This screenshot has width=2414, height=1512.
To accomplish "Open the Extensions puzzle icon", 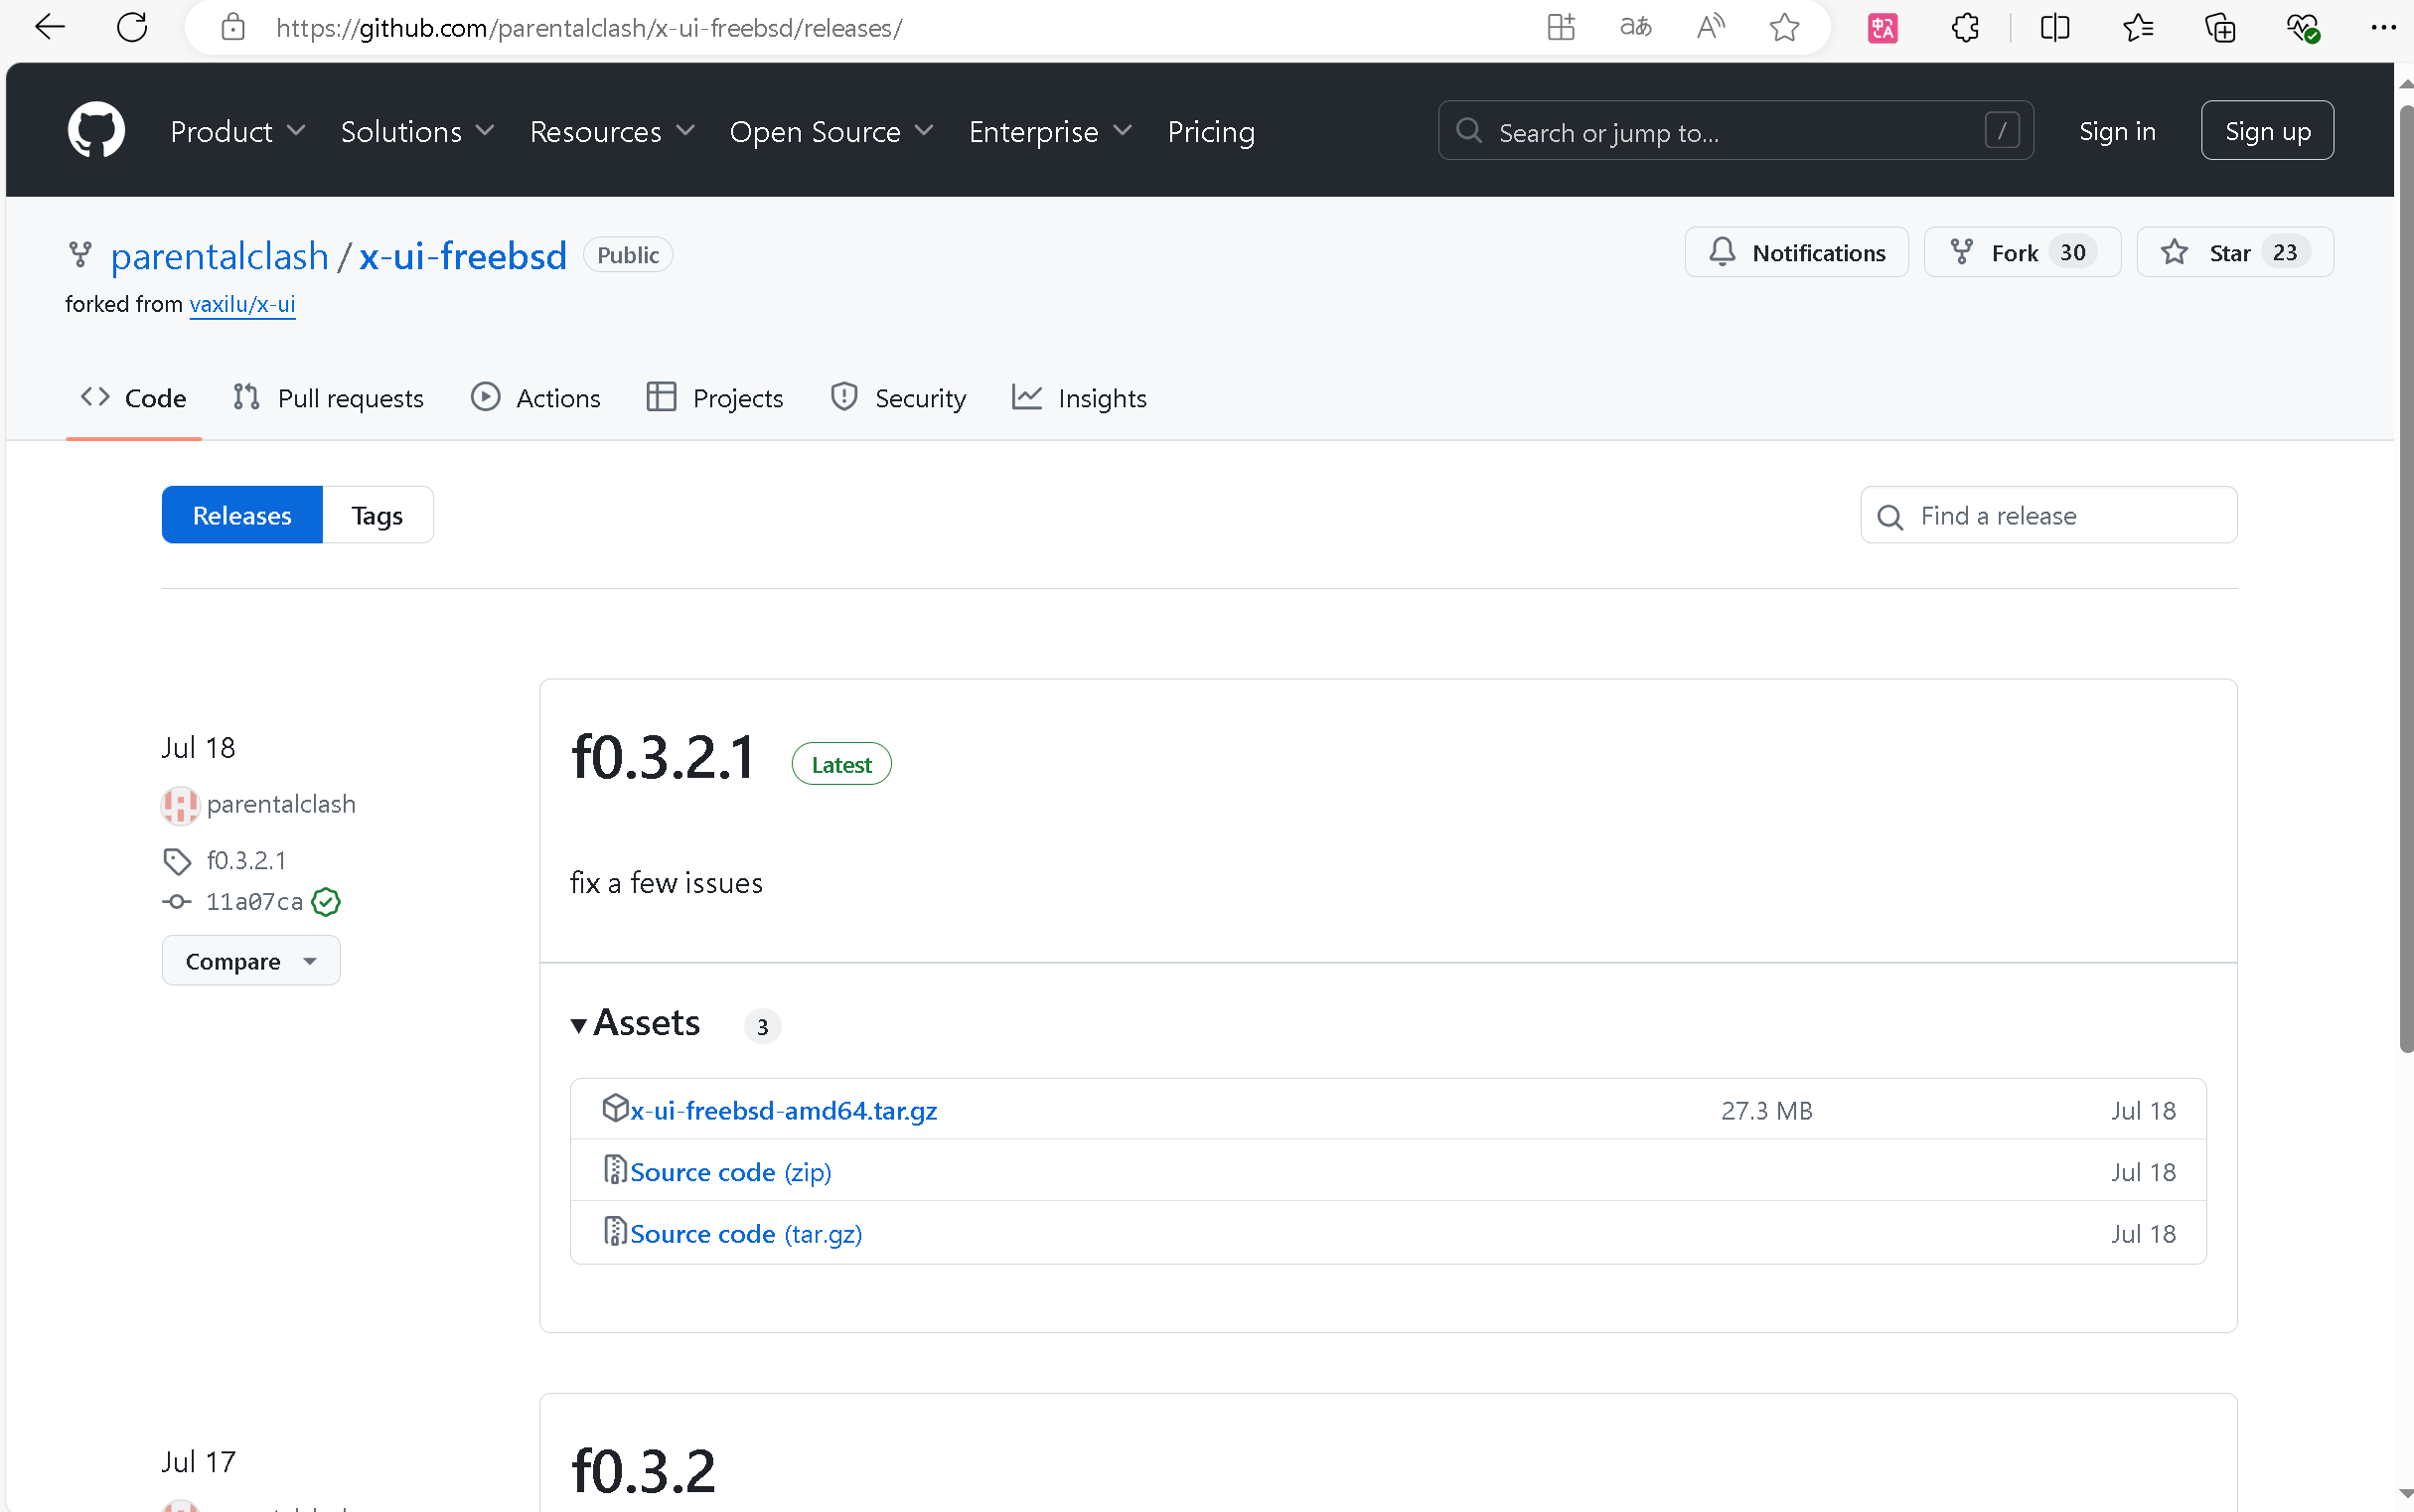I will 1965,27.
